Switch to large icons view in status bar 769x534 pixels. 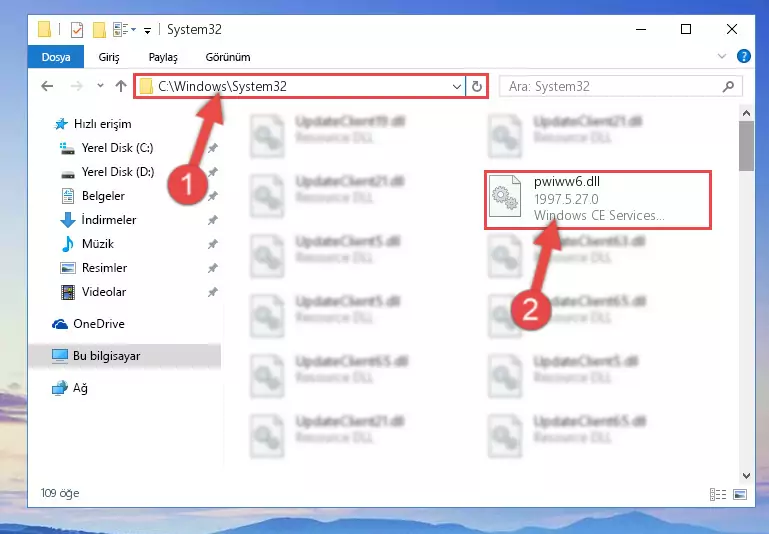click(740, 494)
